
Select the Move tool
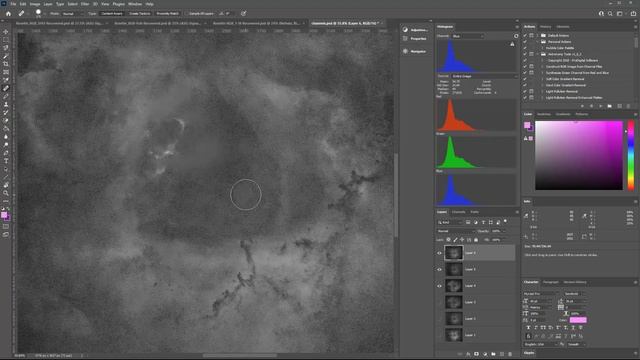click(x=6, y=32)
